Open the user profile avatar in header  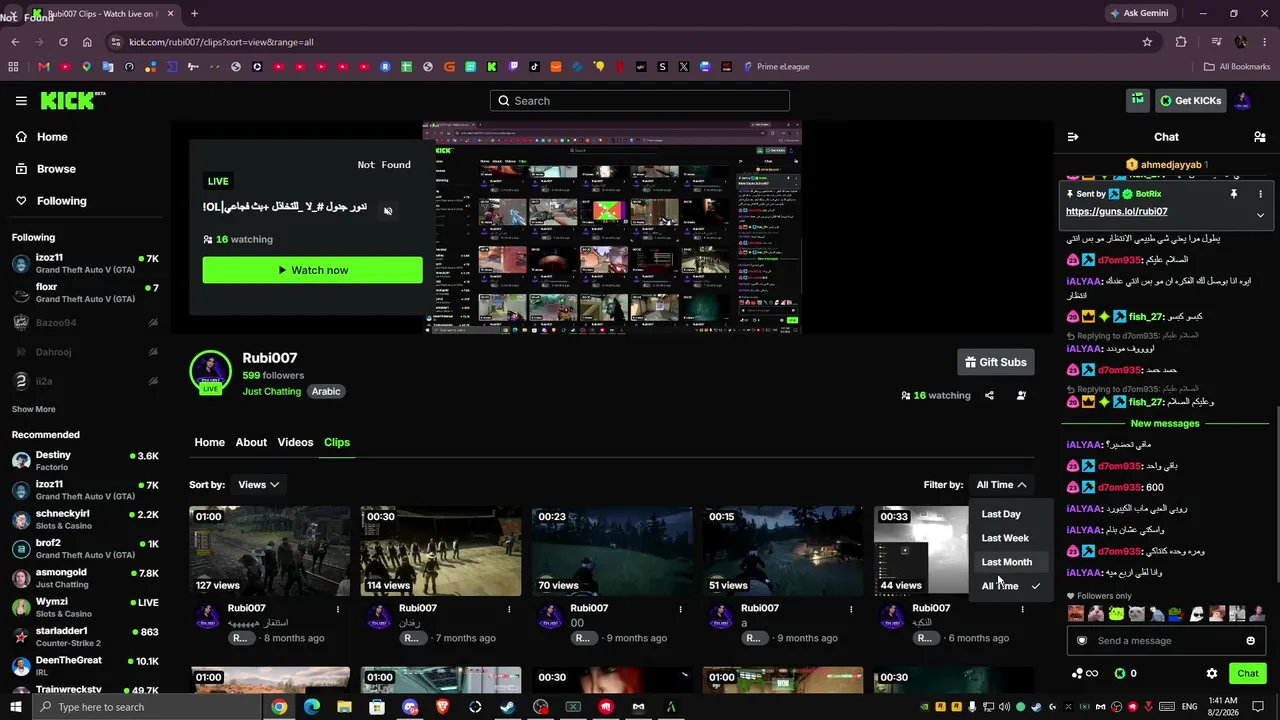click(1242, 101)
